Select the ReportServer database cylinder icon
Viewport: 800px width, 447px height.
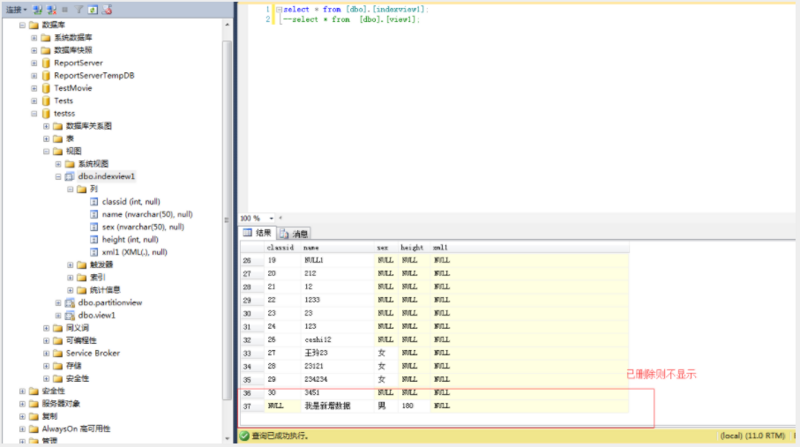pyautogui.click(x=46, y=63)
